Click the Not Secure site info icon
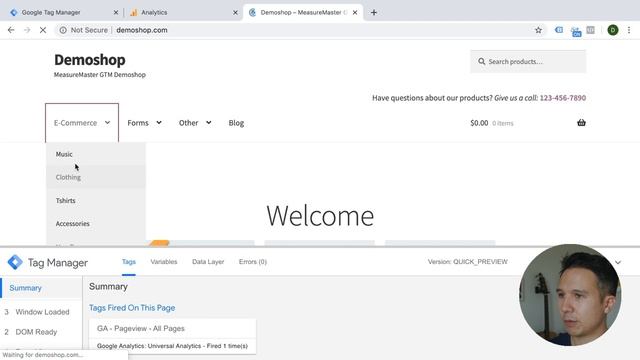640x360 pixels. pos(63,30)
